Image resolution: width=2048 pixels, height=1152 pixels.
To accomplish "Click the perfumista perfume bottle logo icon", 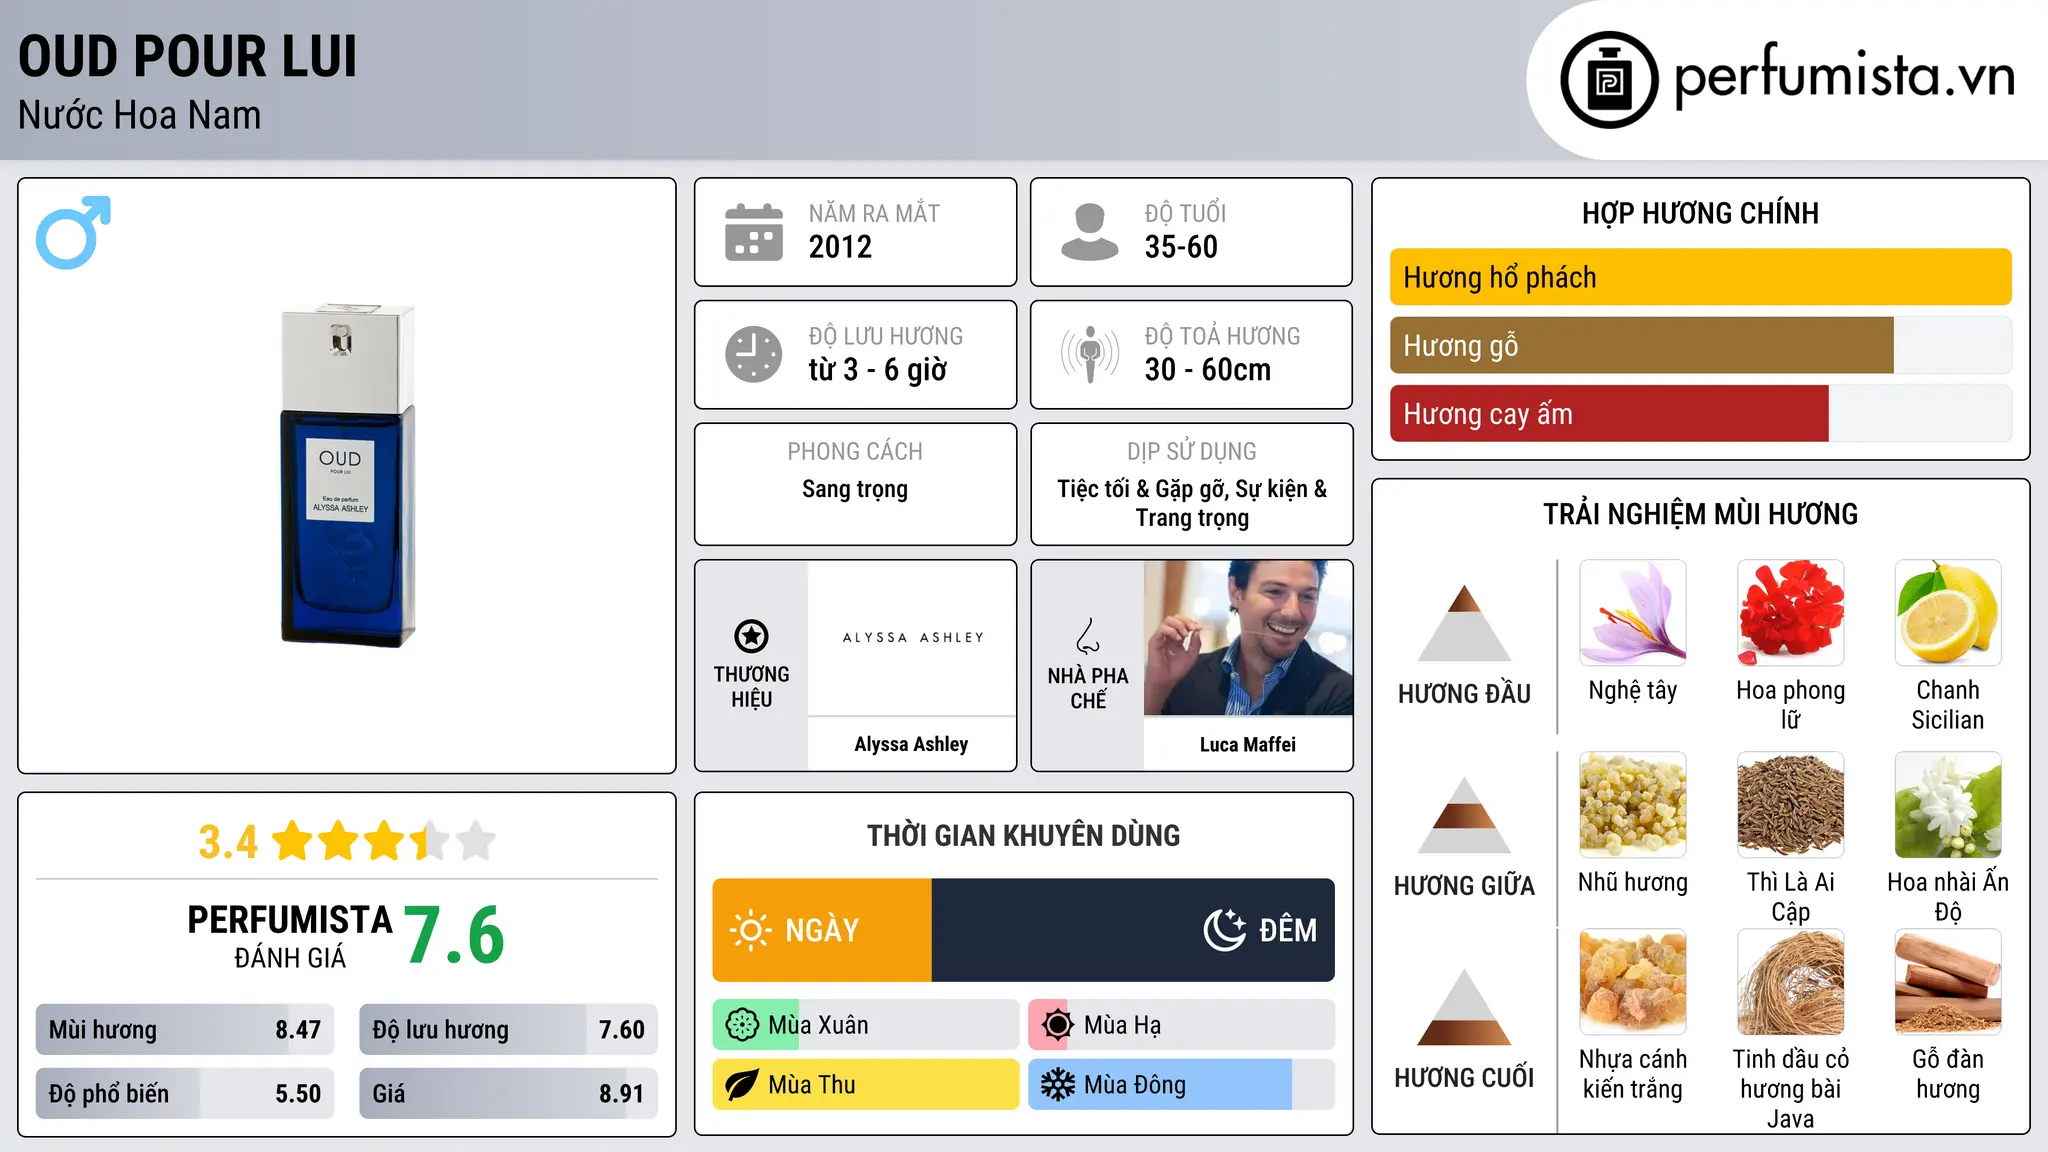I will coord(1609,80).
